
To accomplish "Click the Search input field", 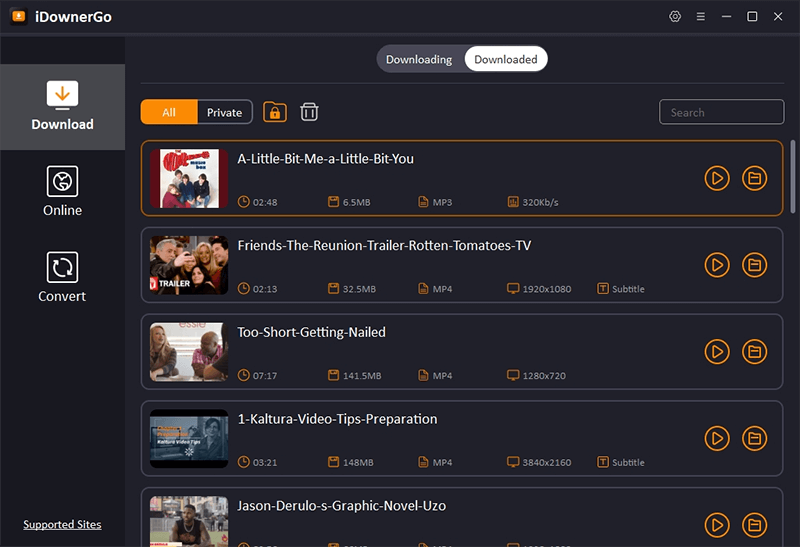I will pyautogui.click(x=720, y=112).
